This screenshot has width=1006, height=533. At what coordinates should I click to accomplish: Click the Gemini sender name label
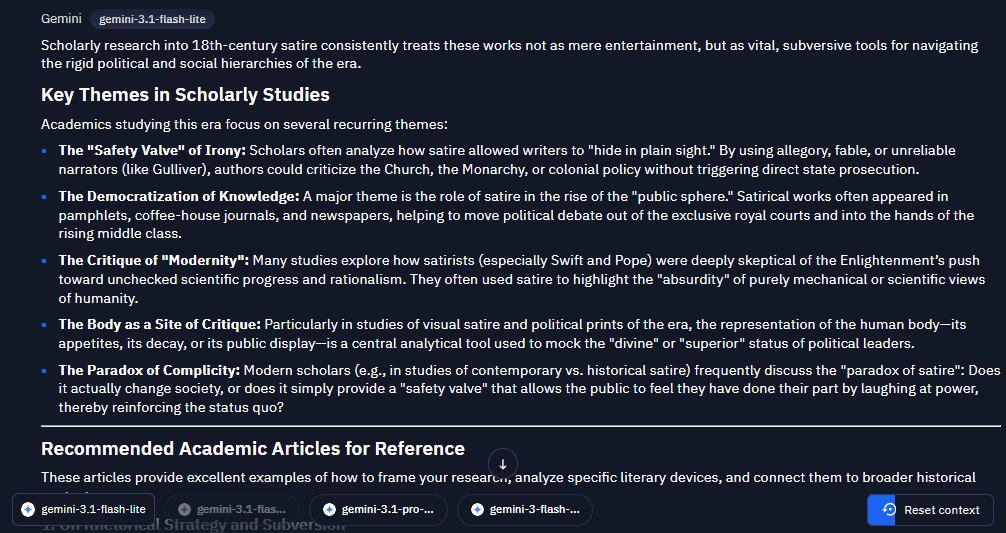coord(61,19)
